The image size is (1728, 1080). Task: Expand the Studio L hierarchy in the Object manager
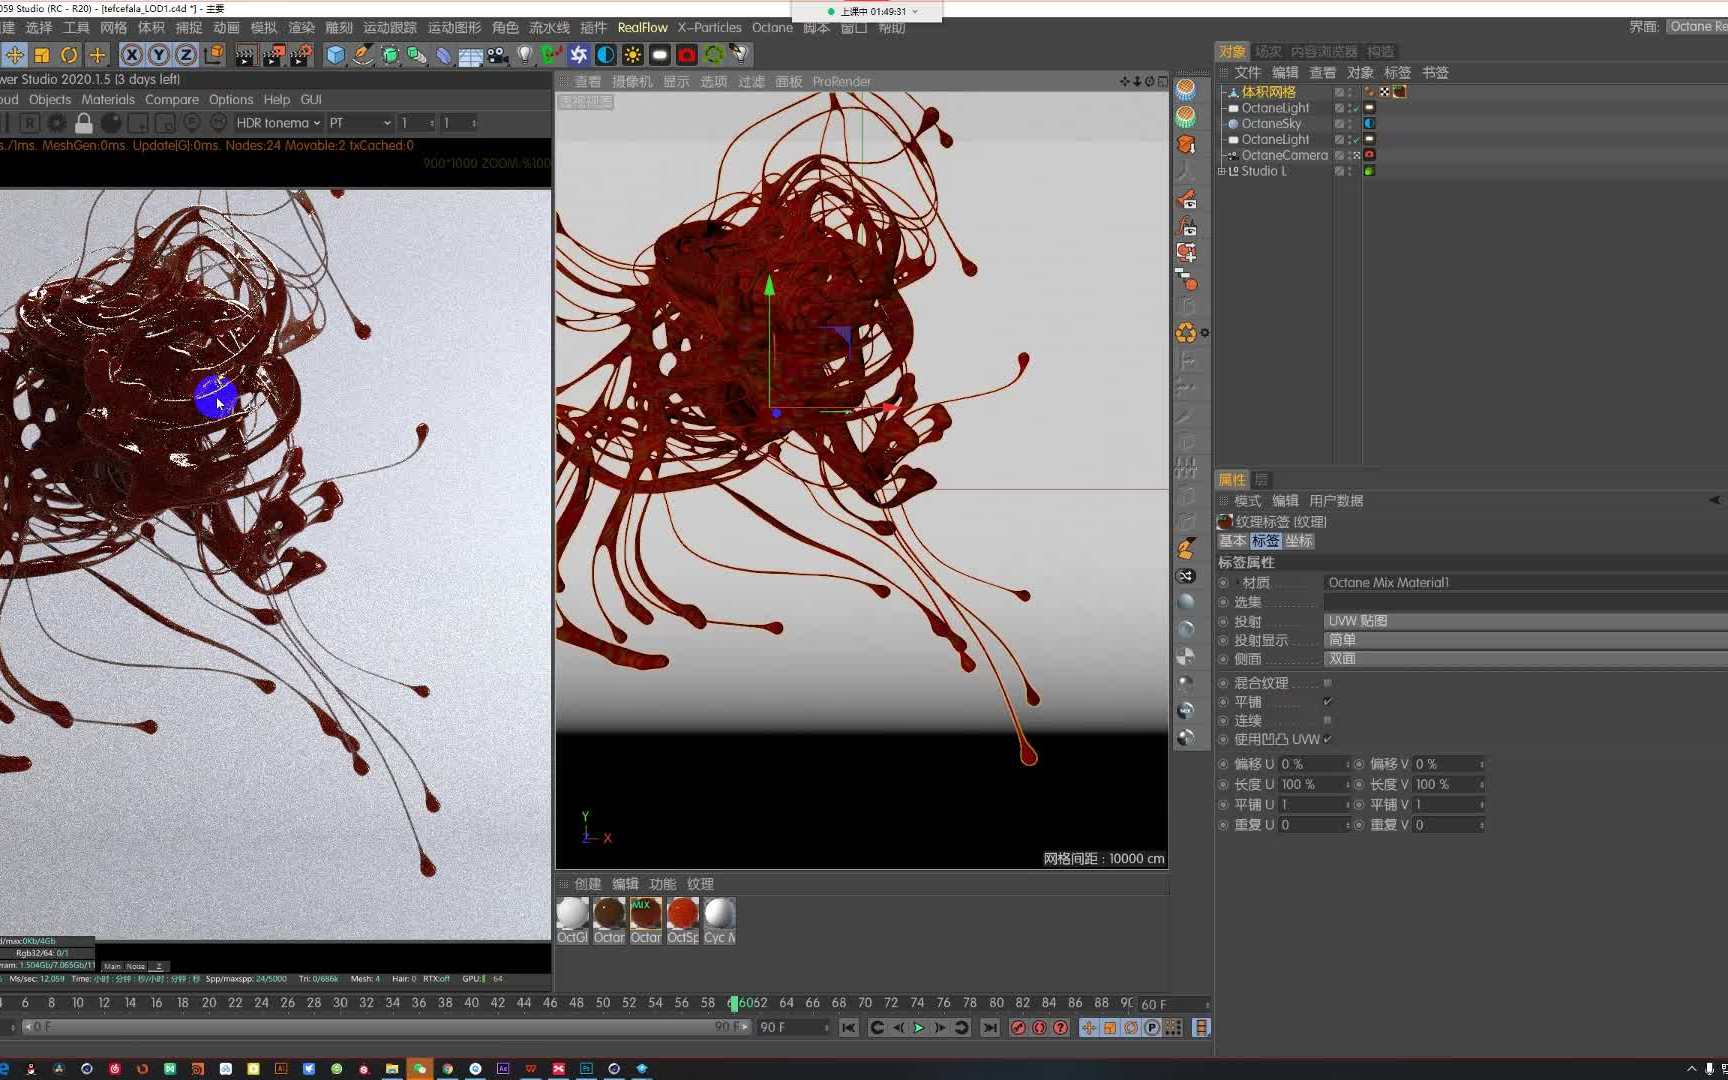coord(1222,171)
